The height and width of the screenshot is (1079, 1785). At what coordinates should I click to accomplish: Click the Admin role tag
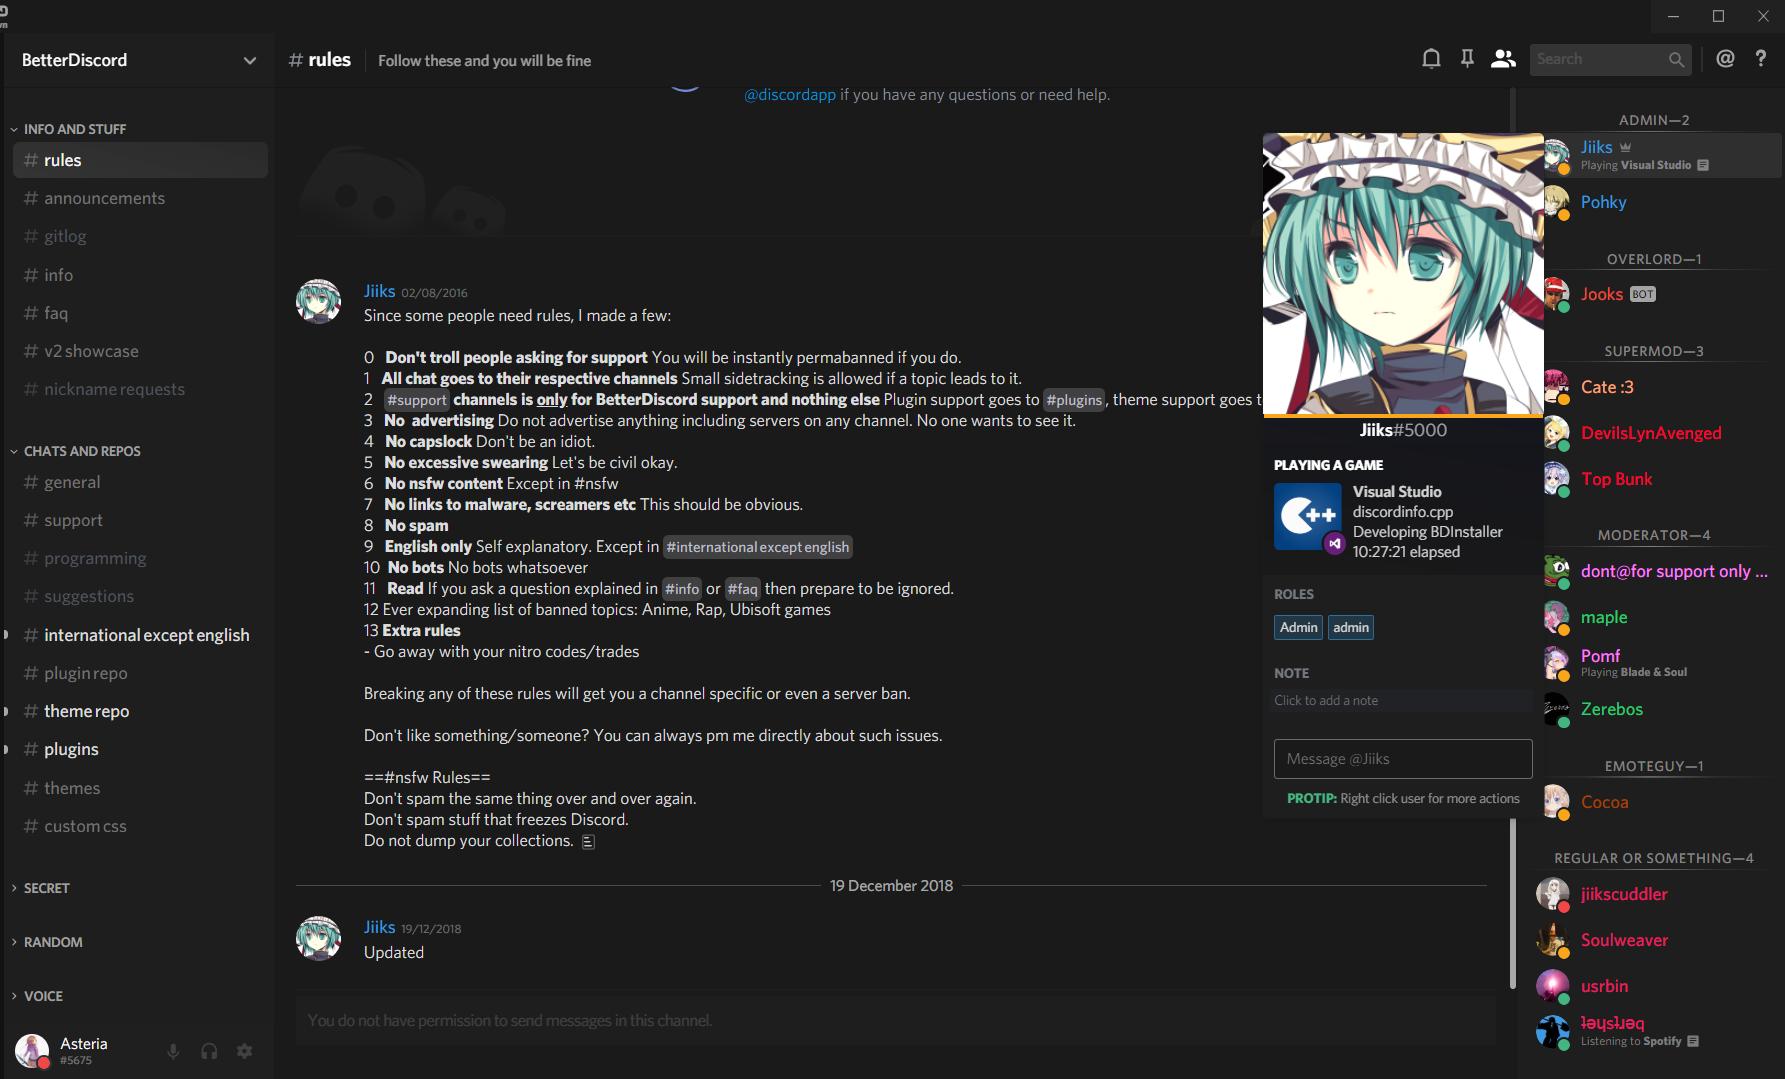[1298, 627]
